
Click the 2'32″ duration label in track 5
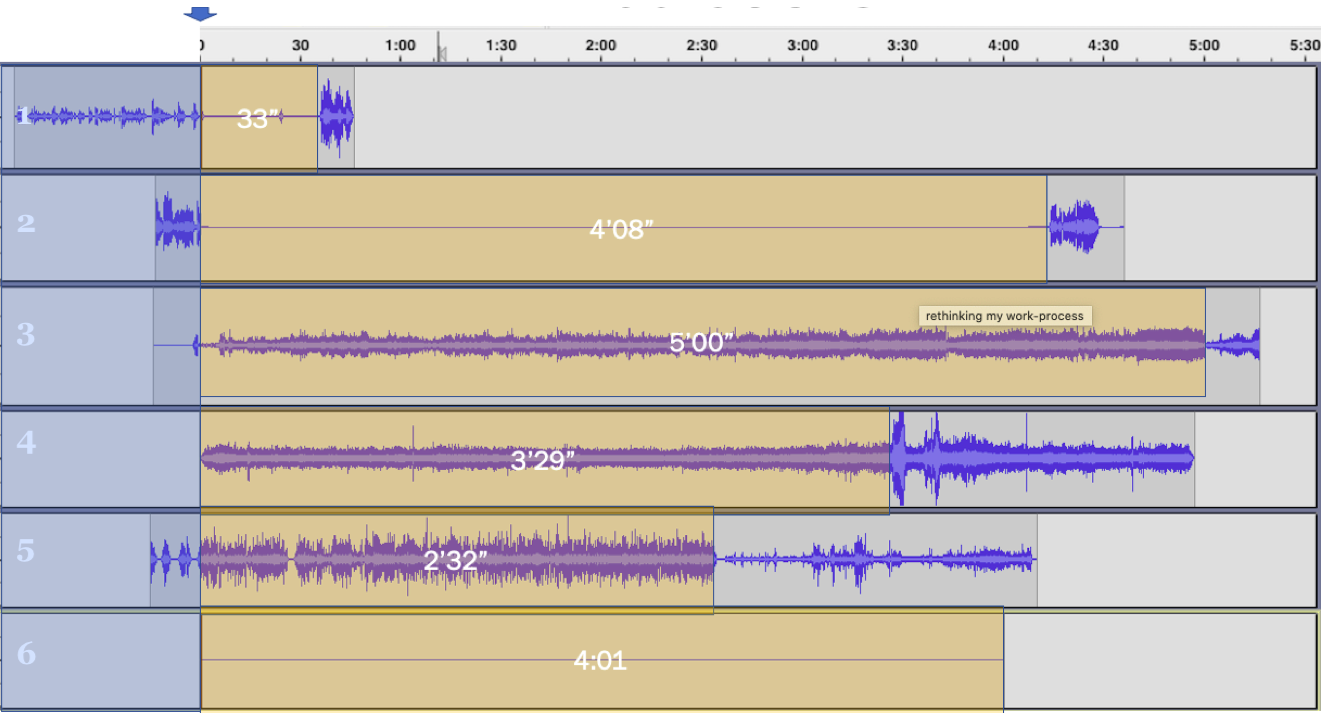click(x=455, y=560)
